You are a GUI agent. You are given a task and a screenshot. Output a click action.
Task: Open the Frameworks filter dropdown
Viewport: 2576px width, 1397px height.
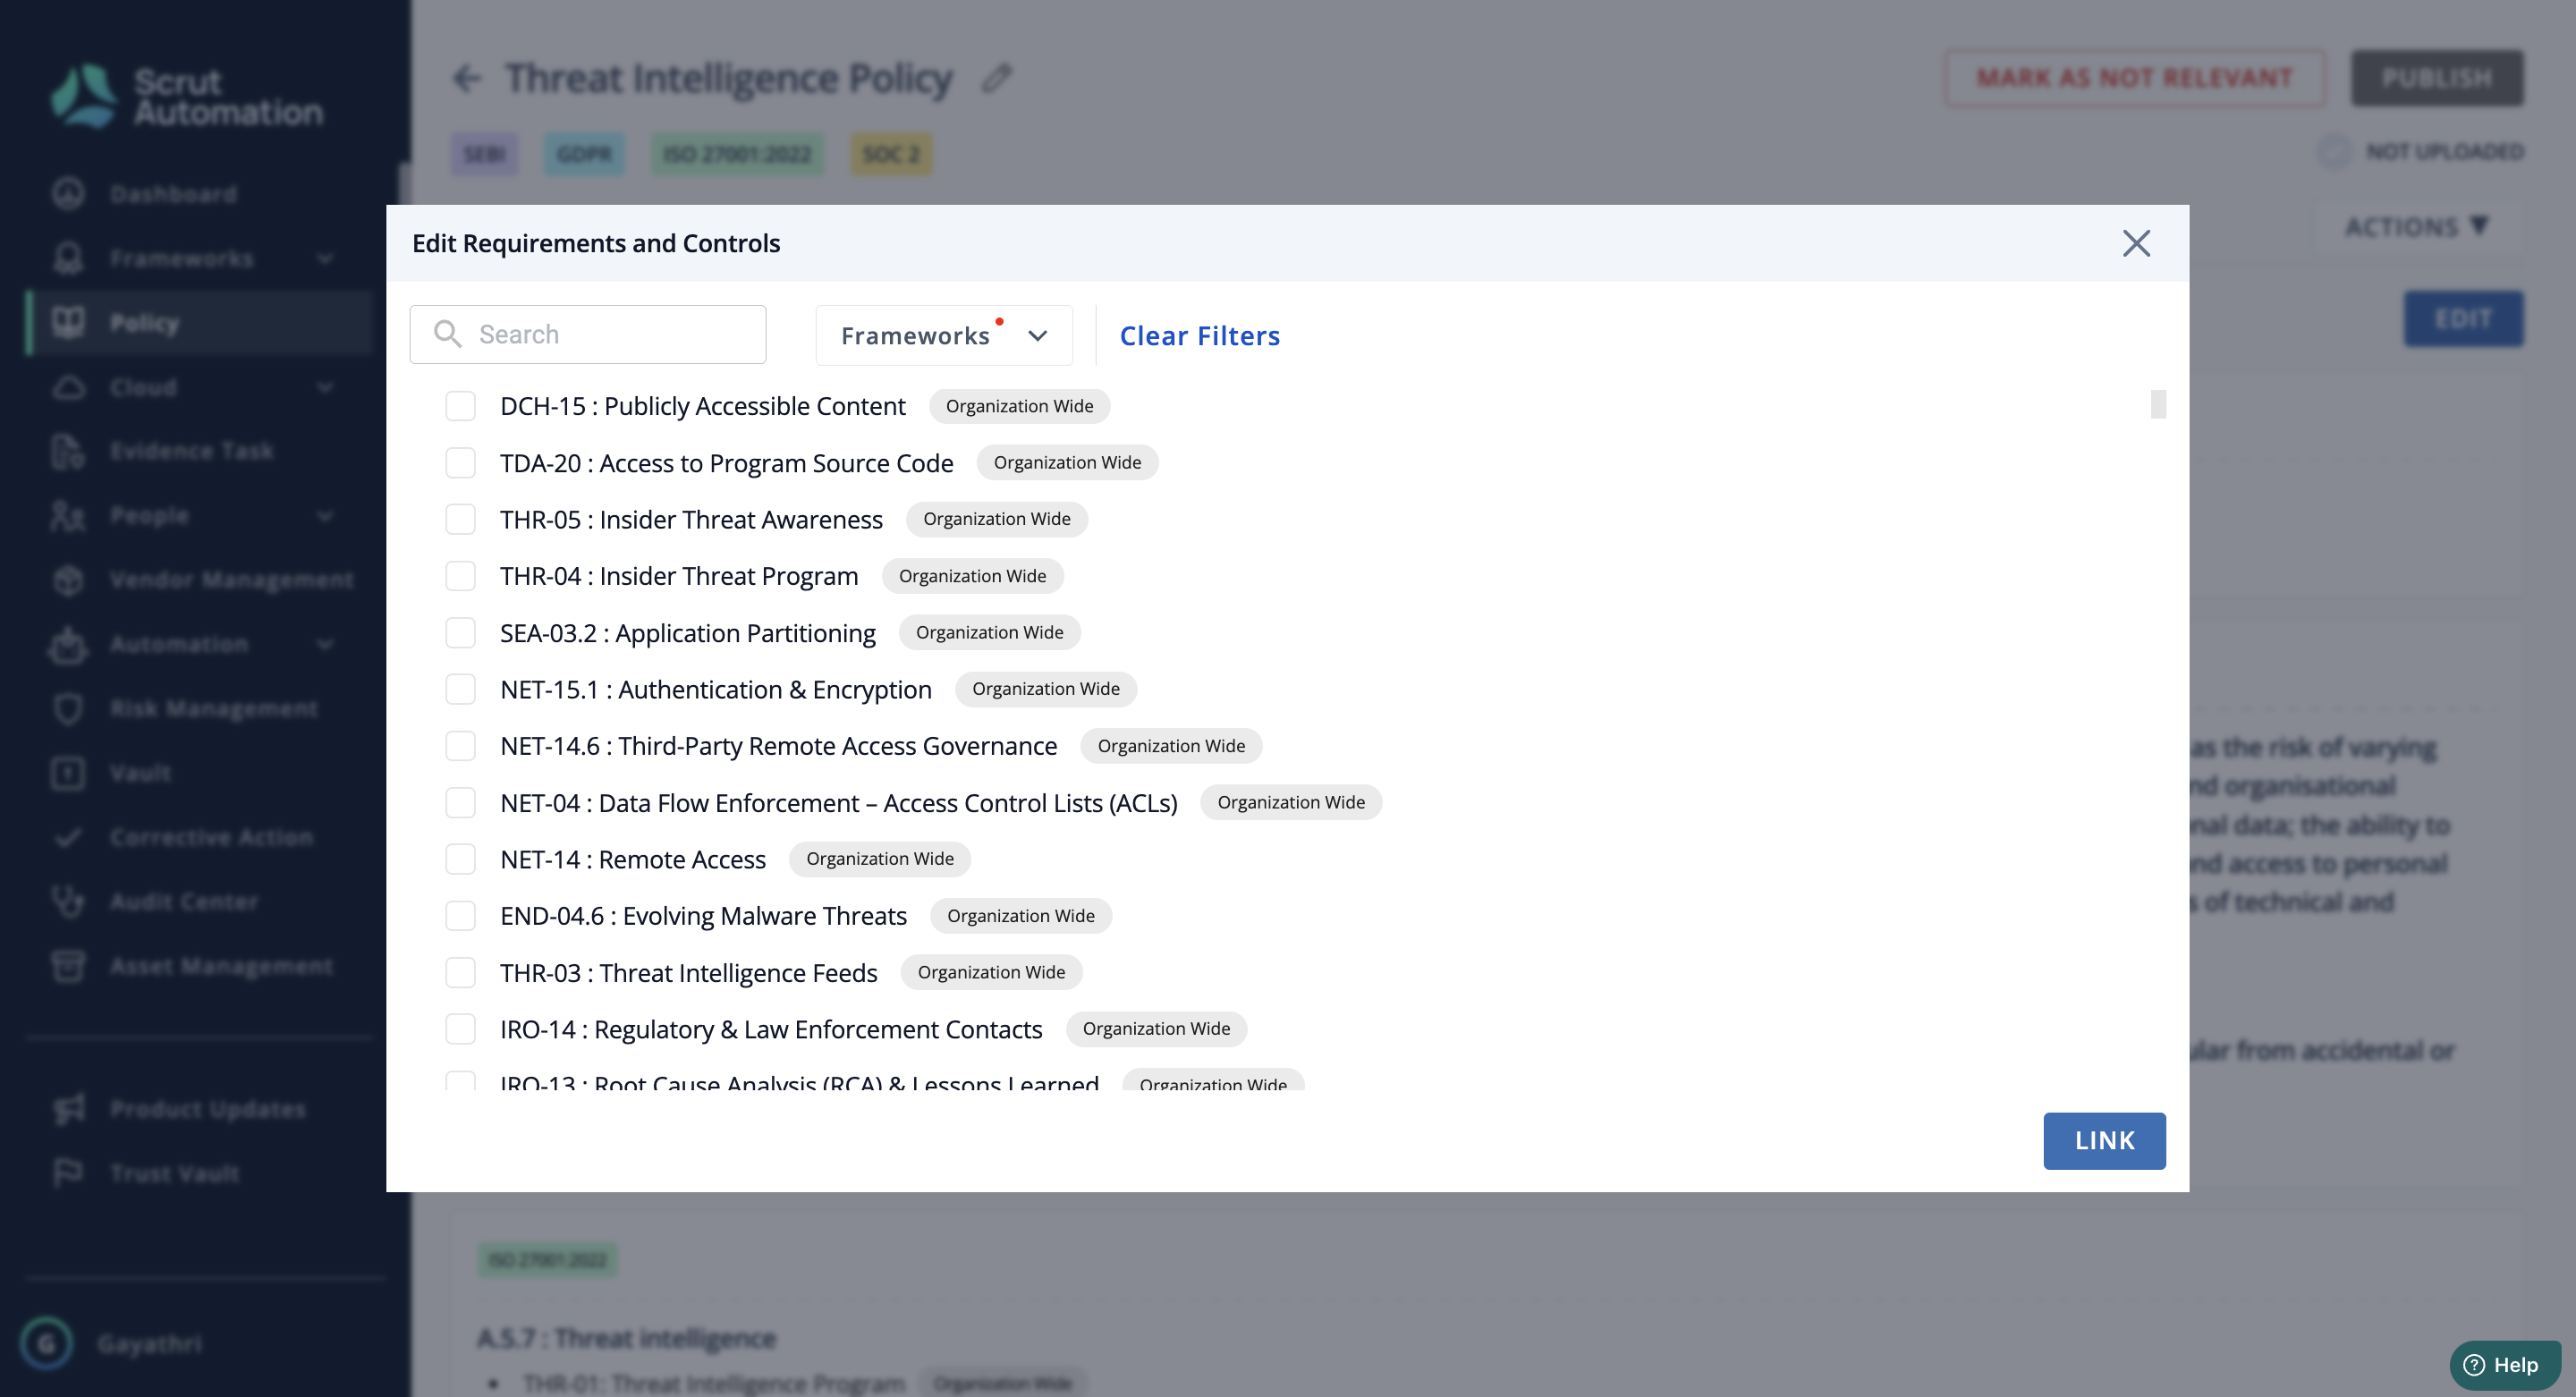[x=944, y=335]
